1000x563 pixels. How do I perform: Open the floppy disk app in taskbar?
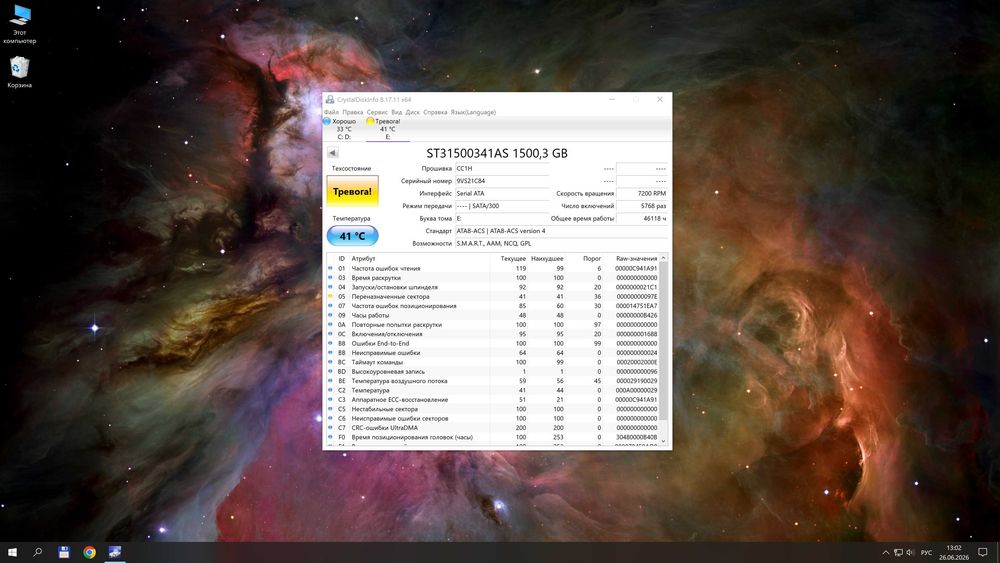point(64,552)
